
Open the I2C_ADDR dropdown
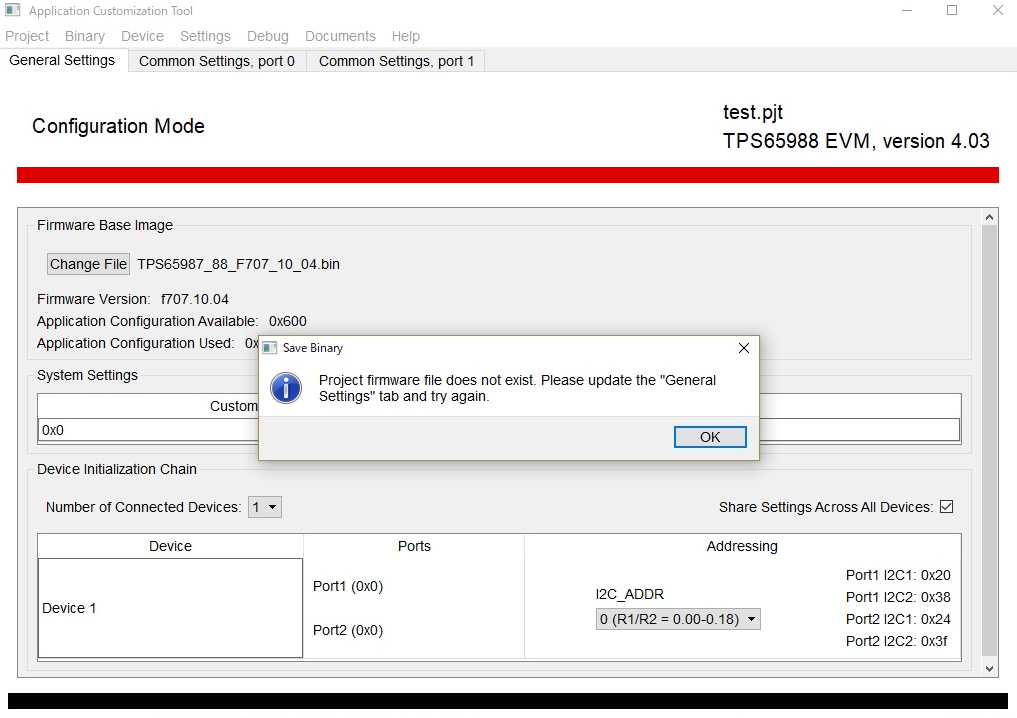point(678,619)
